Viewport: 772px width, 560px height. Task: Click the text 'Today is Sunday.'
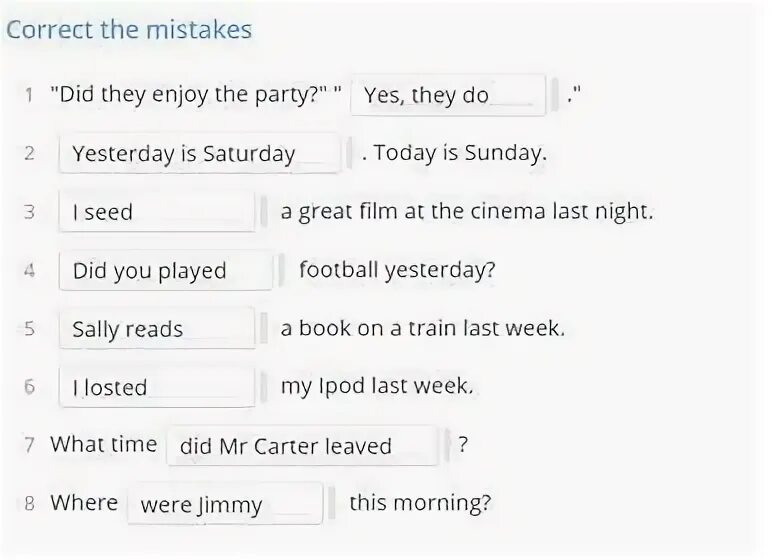[x=460, y=153]
